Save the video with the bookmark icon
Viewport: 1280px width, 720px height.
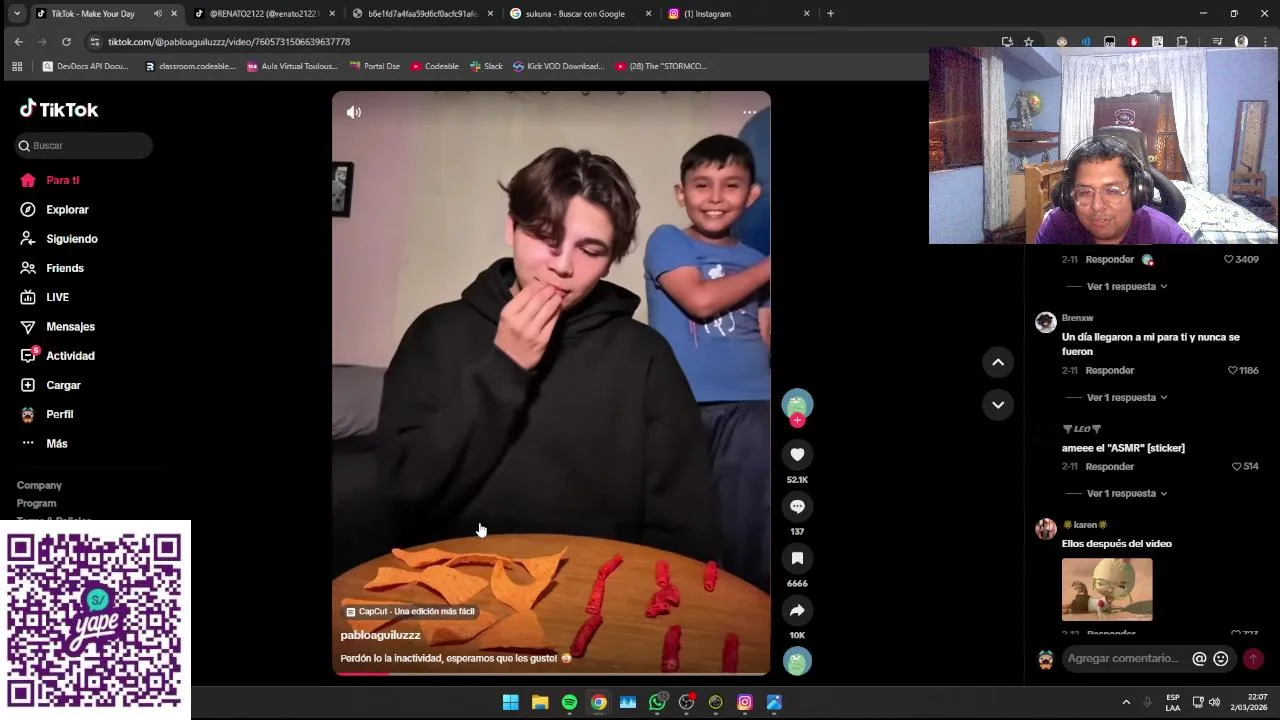(797, 558)
